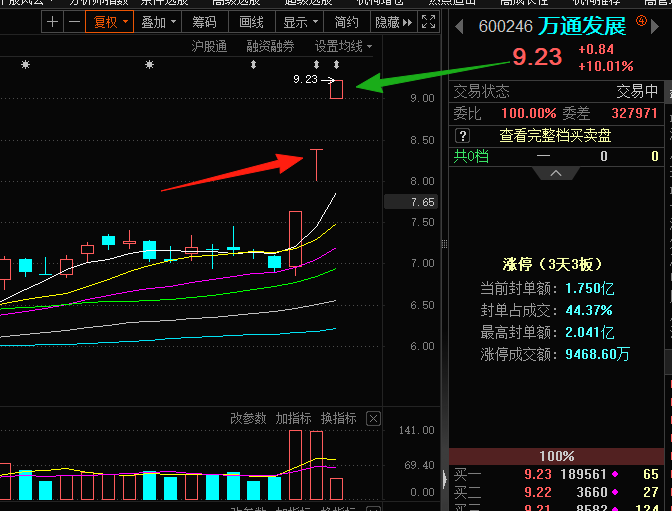
Task: Click the 封单占成交 value 44.37%
Action: click(589, 310)
